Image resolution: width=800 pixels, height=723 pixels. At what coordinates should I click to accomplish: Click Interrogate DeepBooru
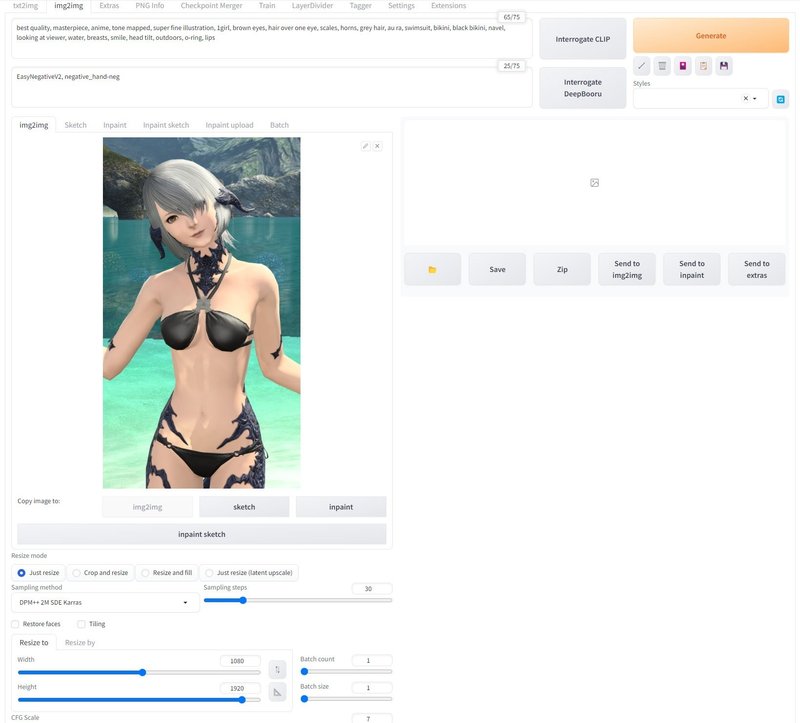pos(581,87)
